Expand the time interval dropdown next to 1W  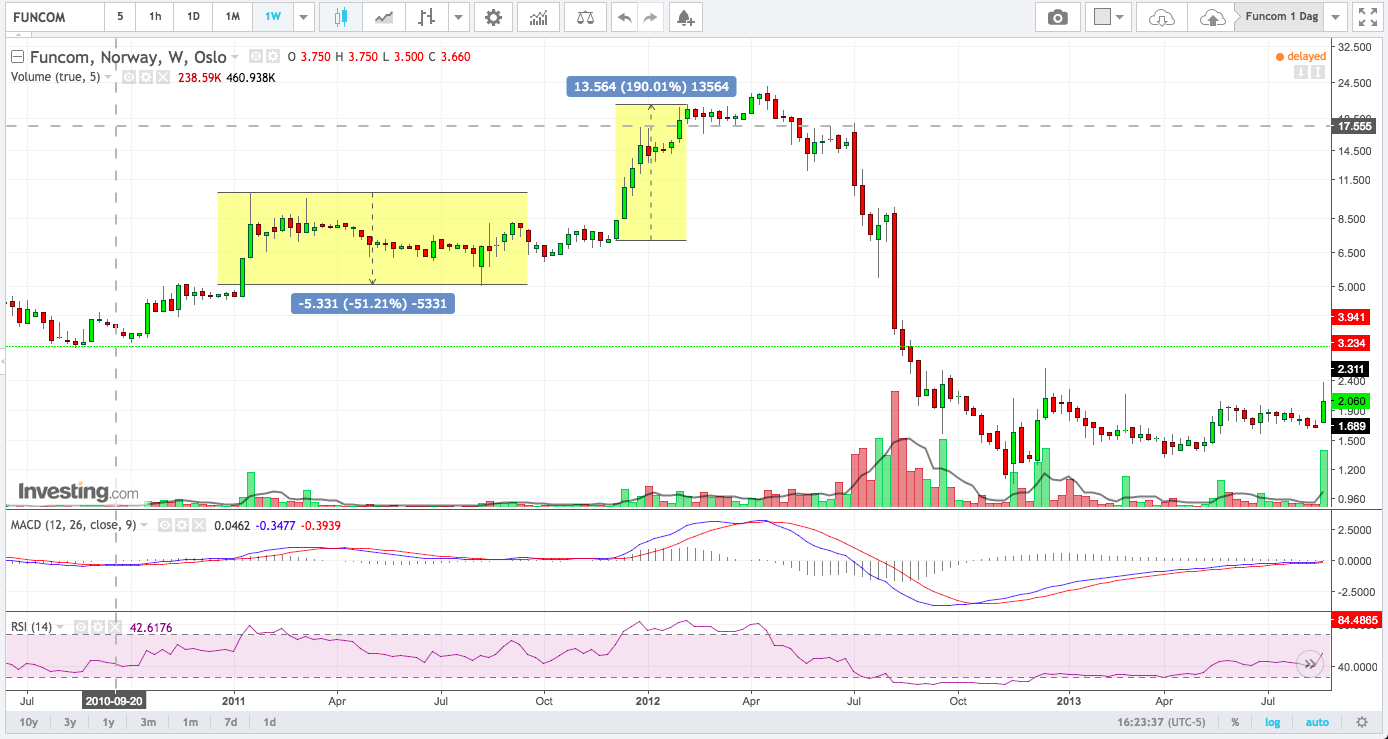point(303,17)
